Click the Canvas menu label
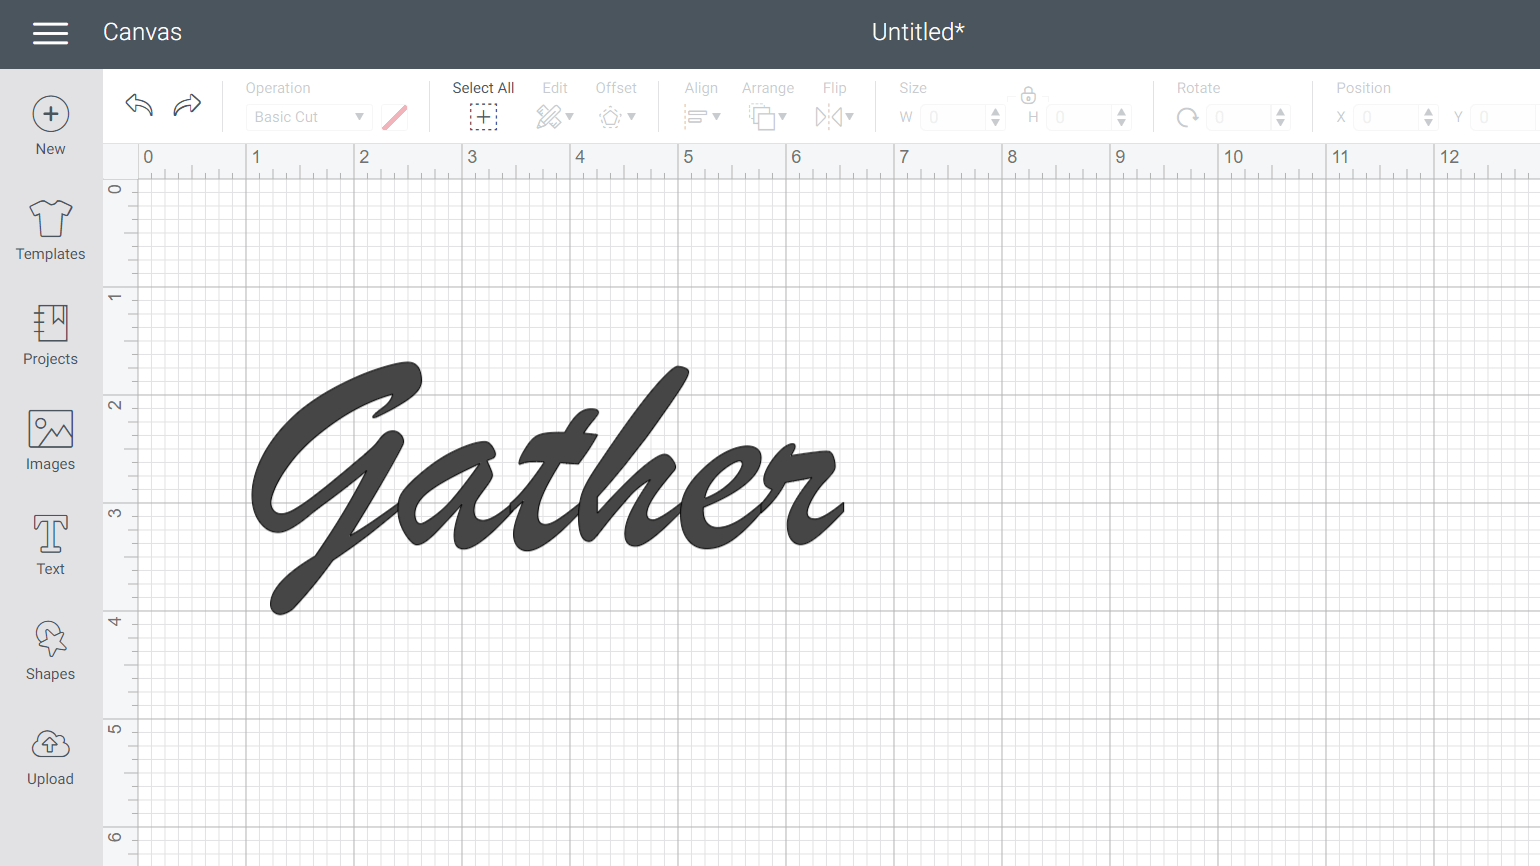 tap(142, 32)
